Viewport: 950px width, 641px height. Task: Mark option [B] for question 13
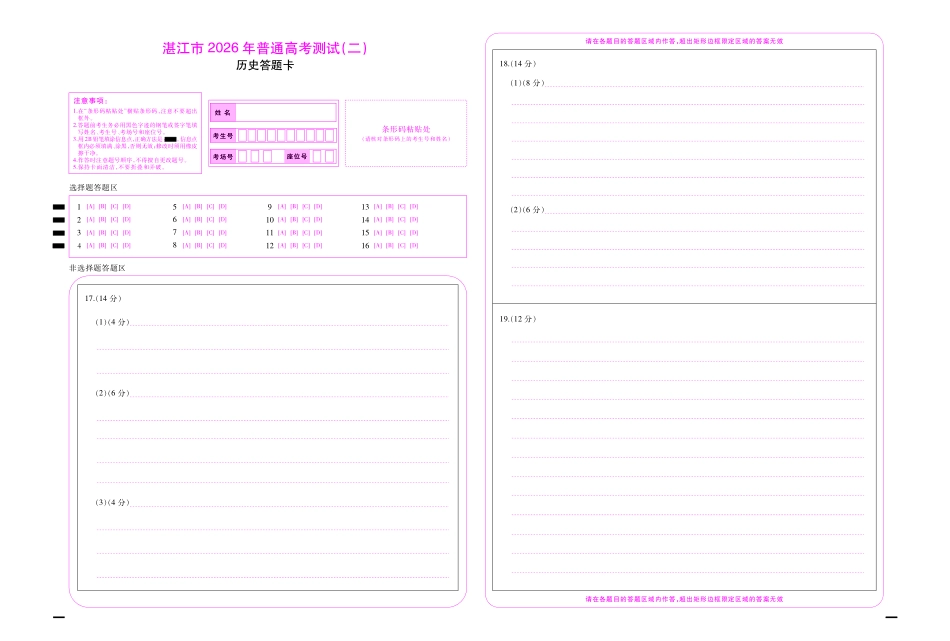(x=390, y=207)
